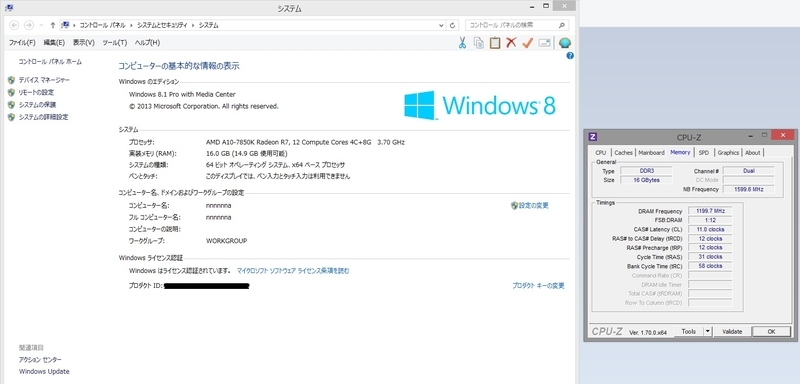Click the CAS# Latency value 11.0 clocks

coord(710,229)
